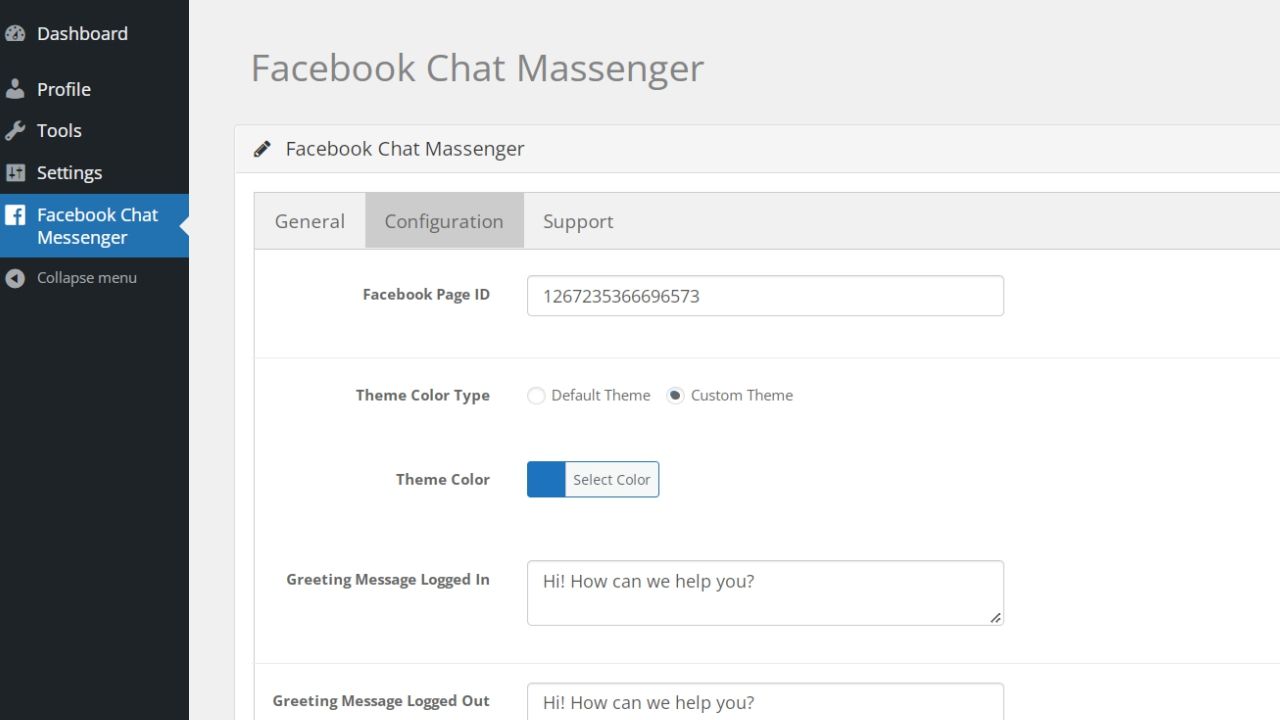
Task: Click the pencil icon in panel header
Action: click(262, 149)
